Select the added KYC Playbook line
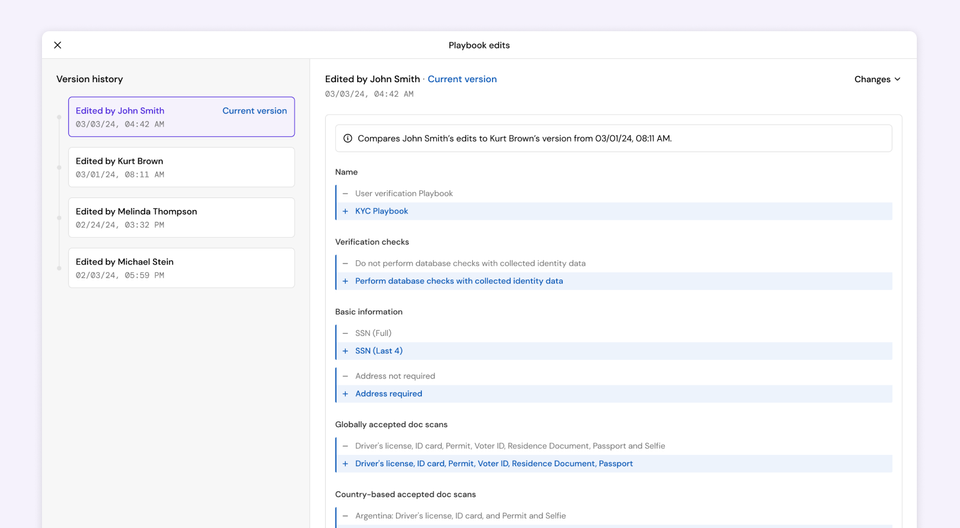Image resolution: width=960 pixels, height=528 pixels. [x=382, y=211]
